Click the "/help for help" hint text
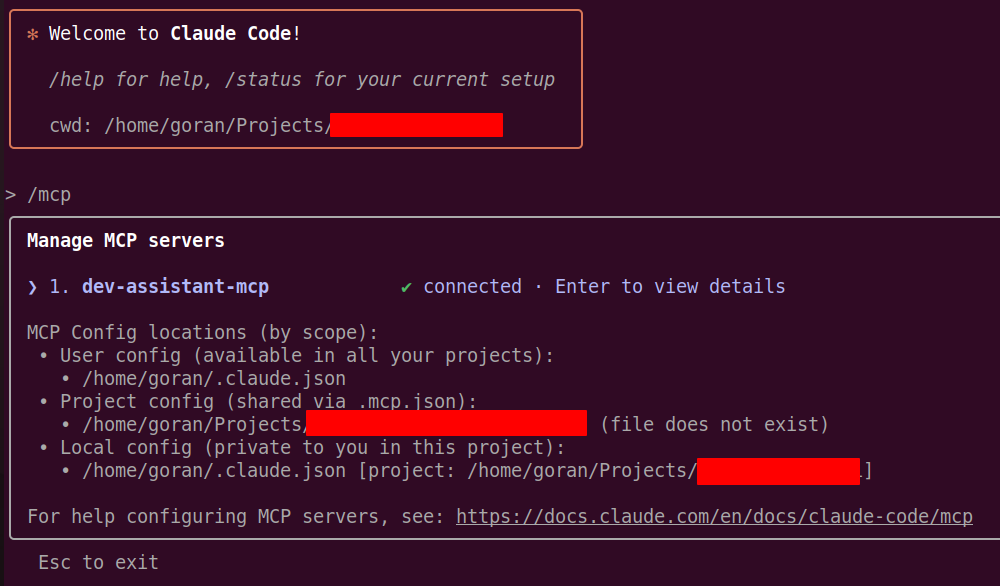This screenshot has height=586, width=1000. point(131,80)
